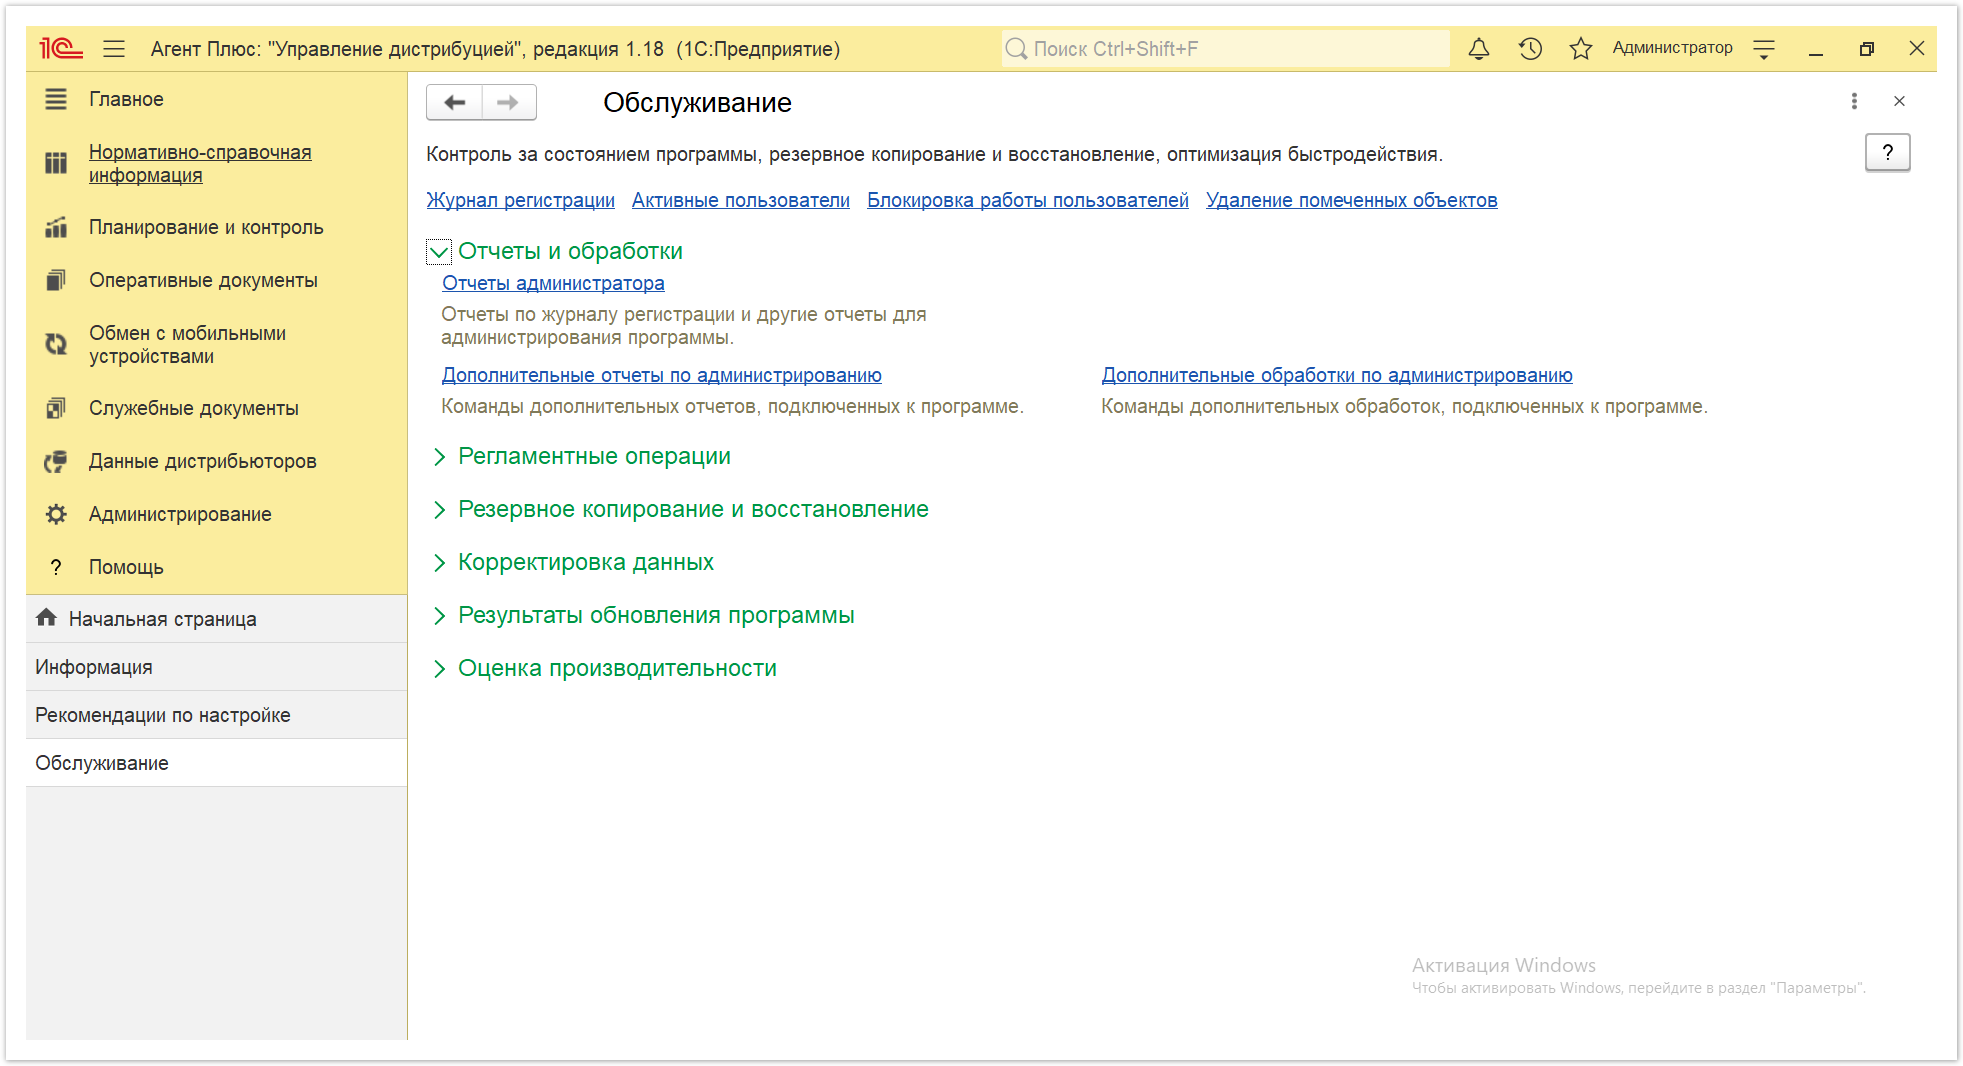Viewport: 1963px width, 1066px height.
Task: Open Блокировка работы пользователей link
Action: coord(1027,200)
